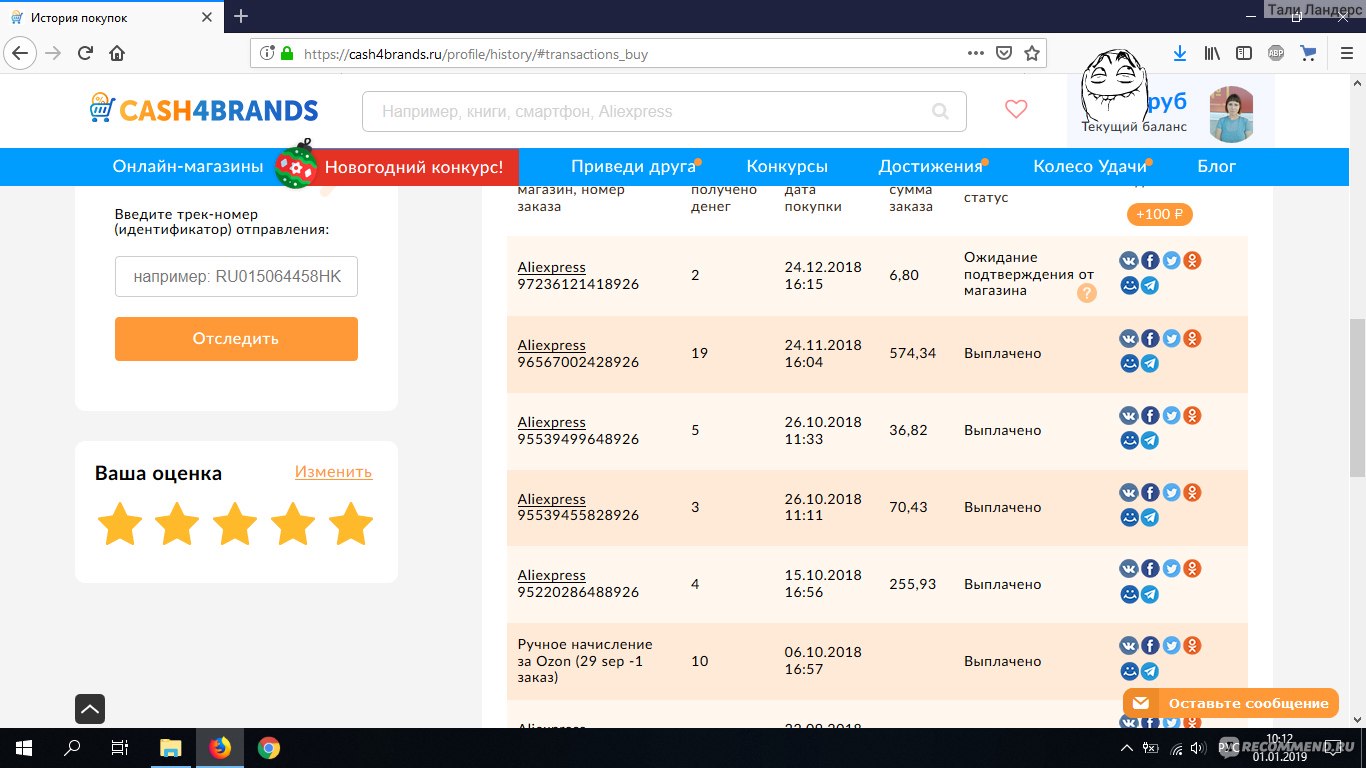Open Онлайн-магазины menu

point(188,167)
